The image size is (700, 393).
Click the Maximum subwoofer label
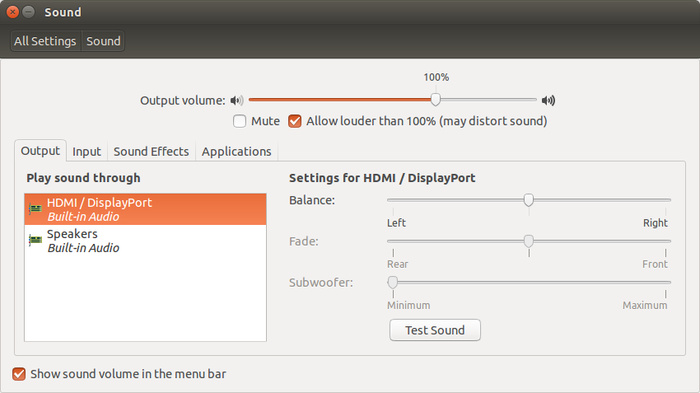coord(645,305)
